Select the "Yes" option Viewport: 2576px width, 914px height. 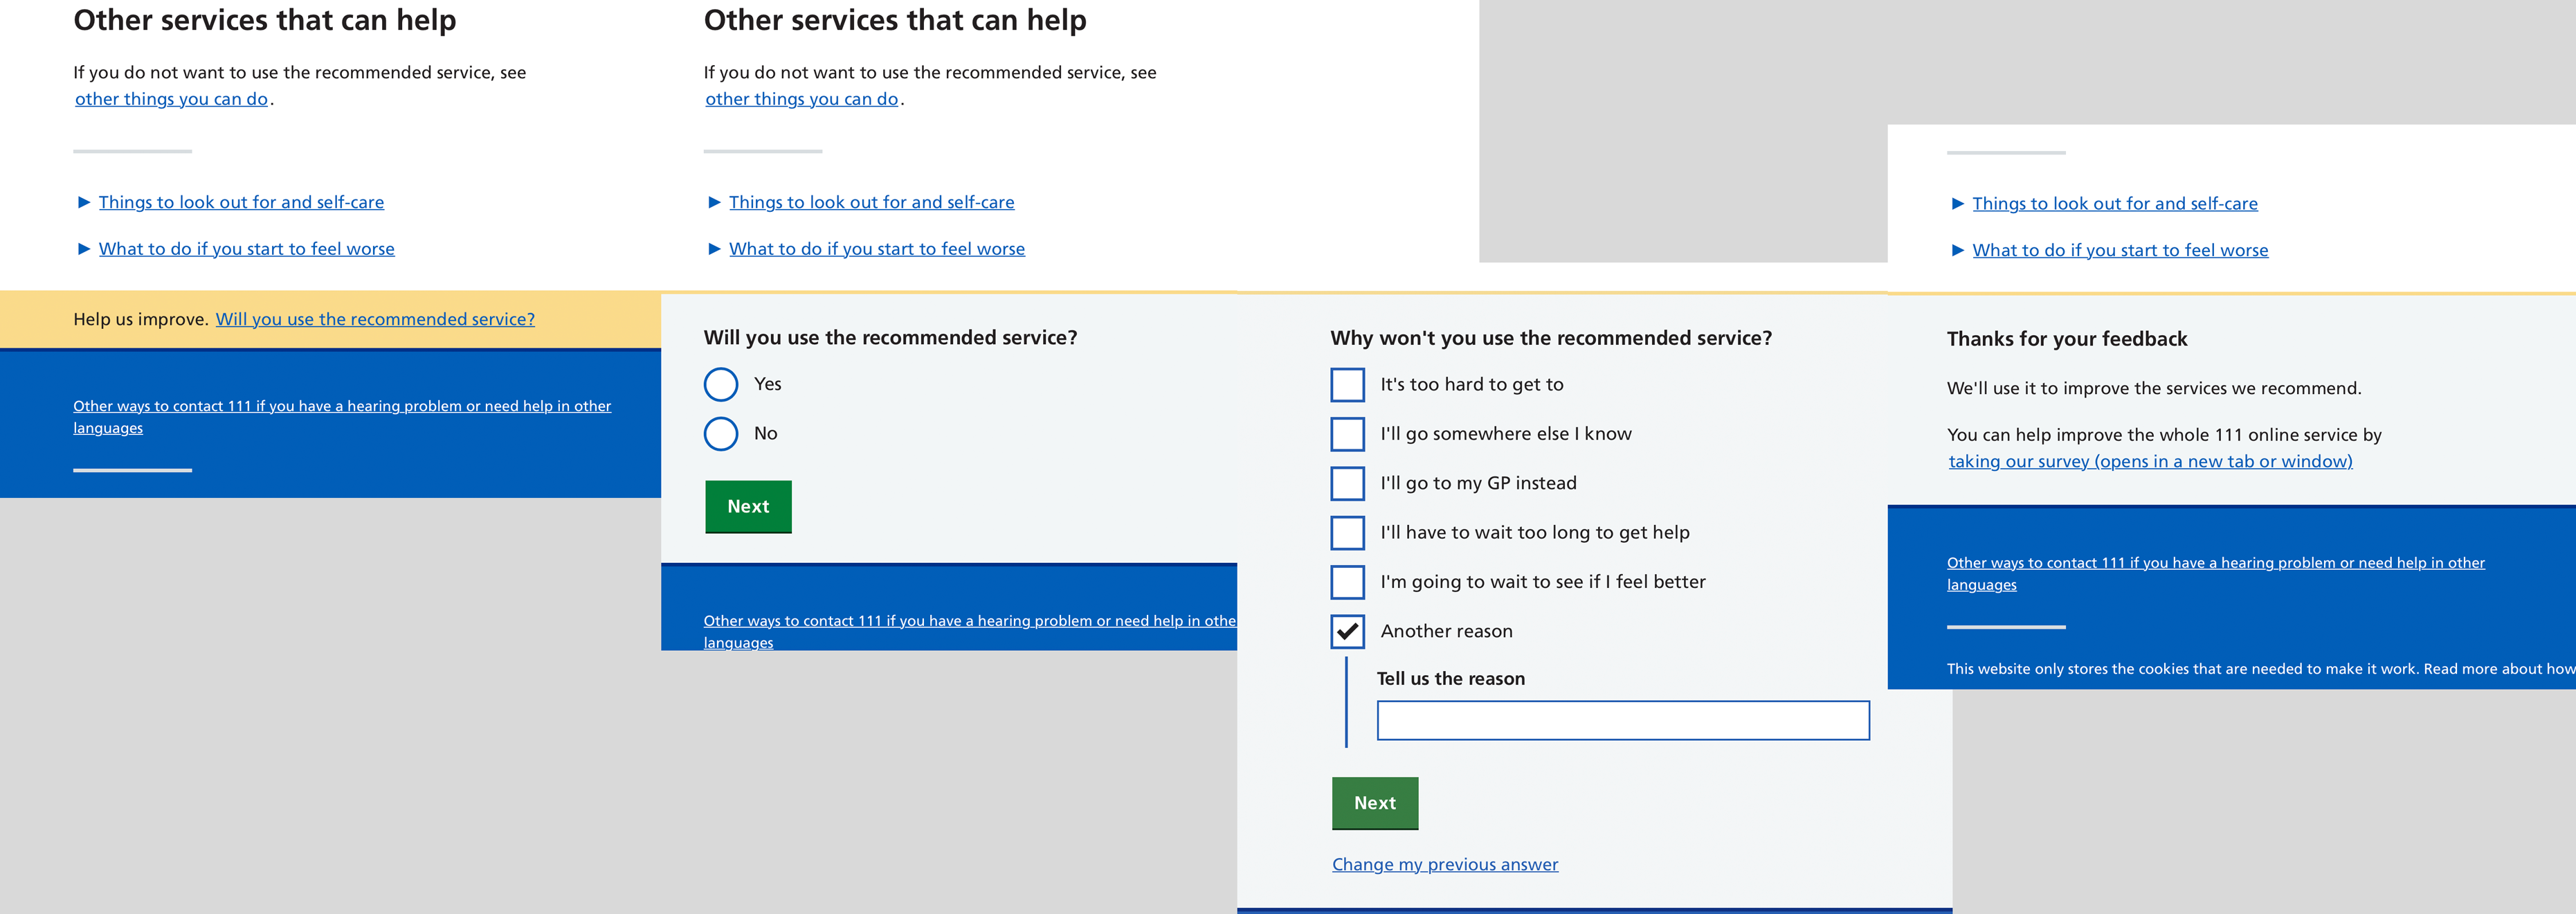[720, 383]
